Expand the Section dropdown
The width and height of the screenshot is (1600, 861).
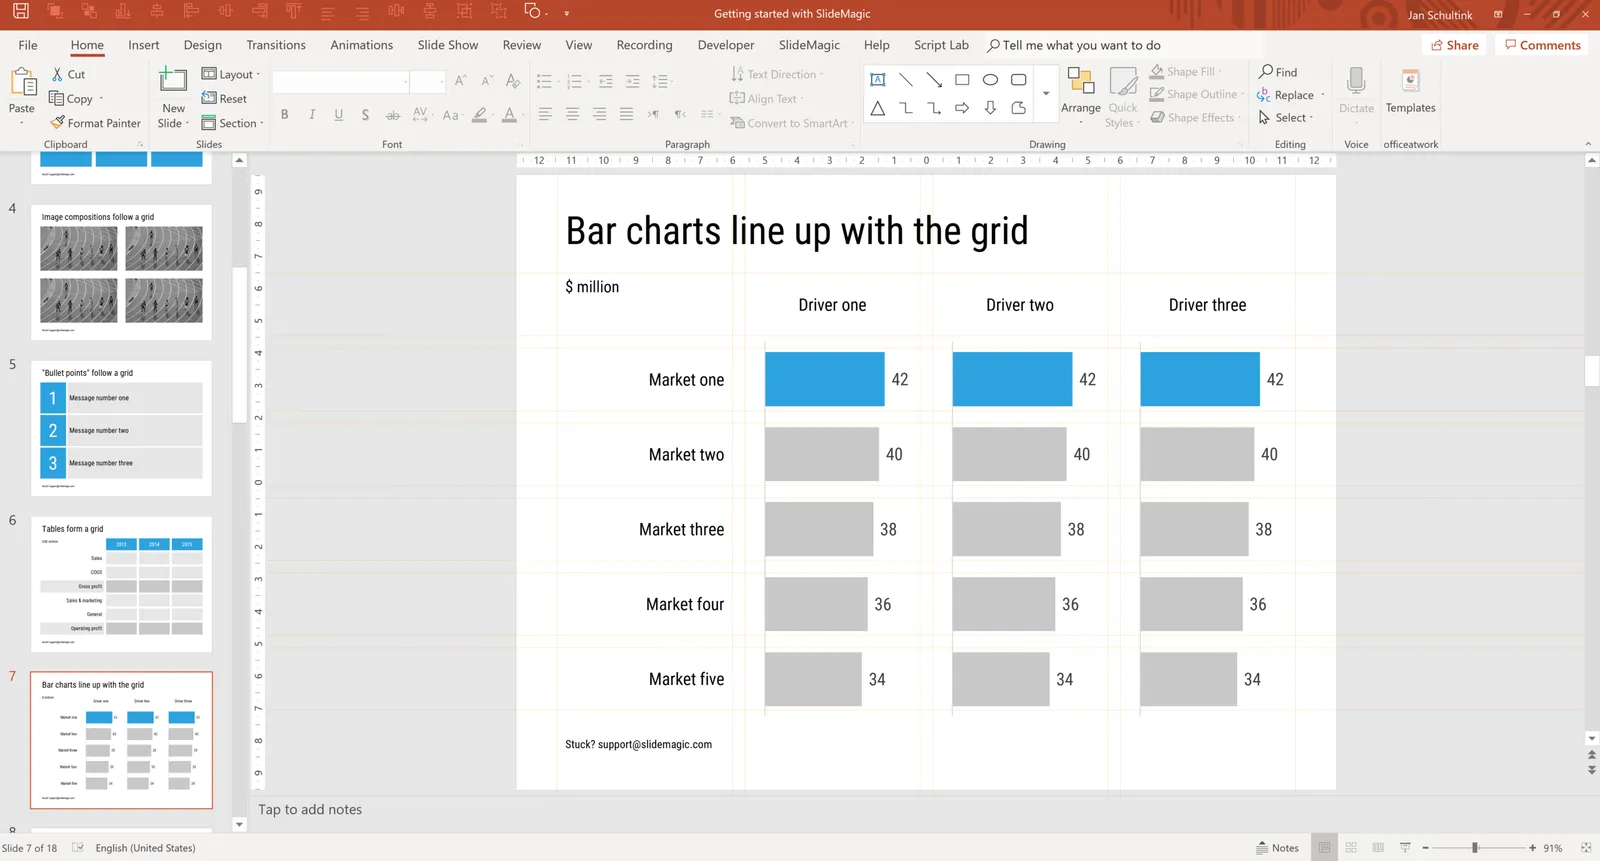coord(232,123)
